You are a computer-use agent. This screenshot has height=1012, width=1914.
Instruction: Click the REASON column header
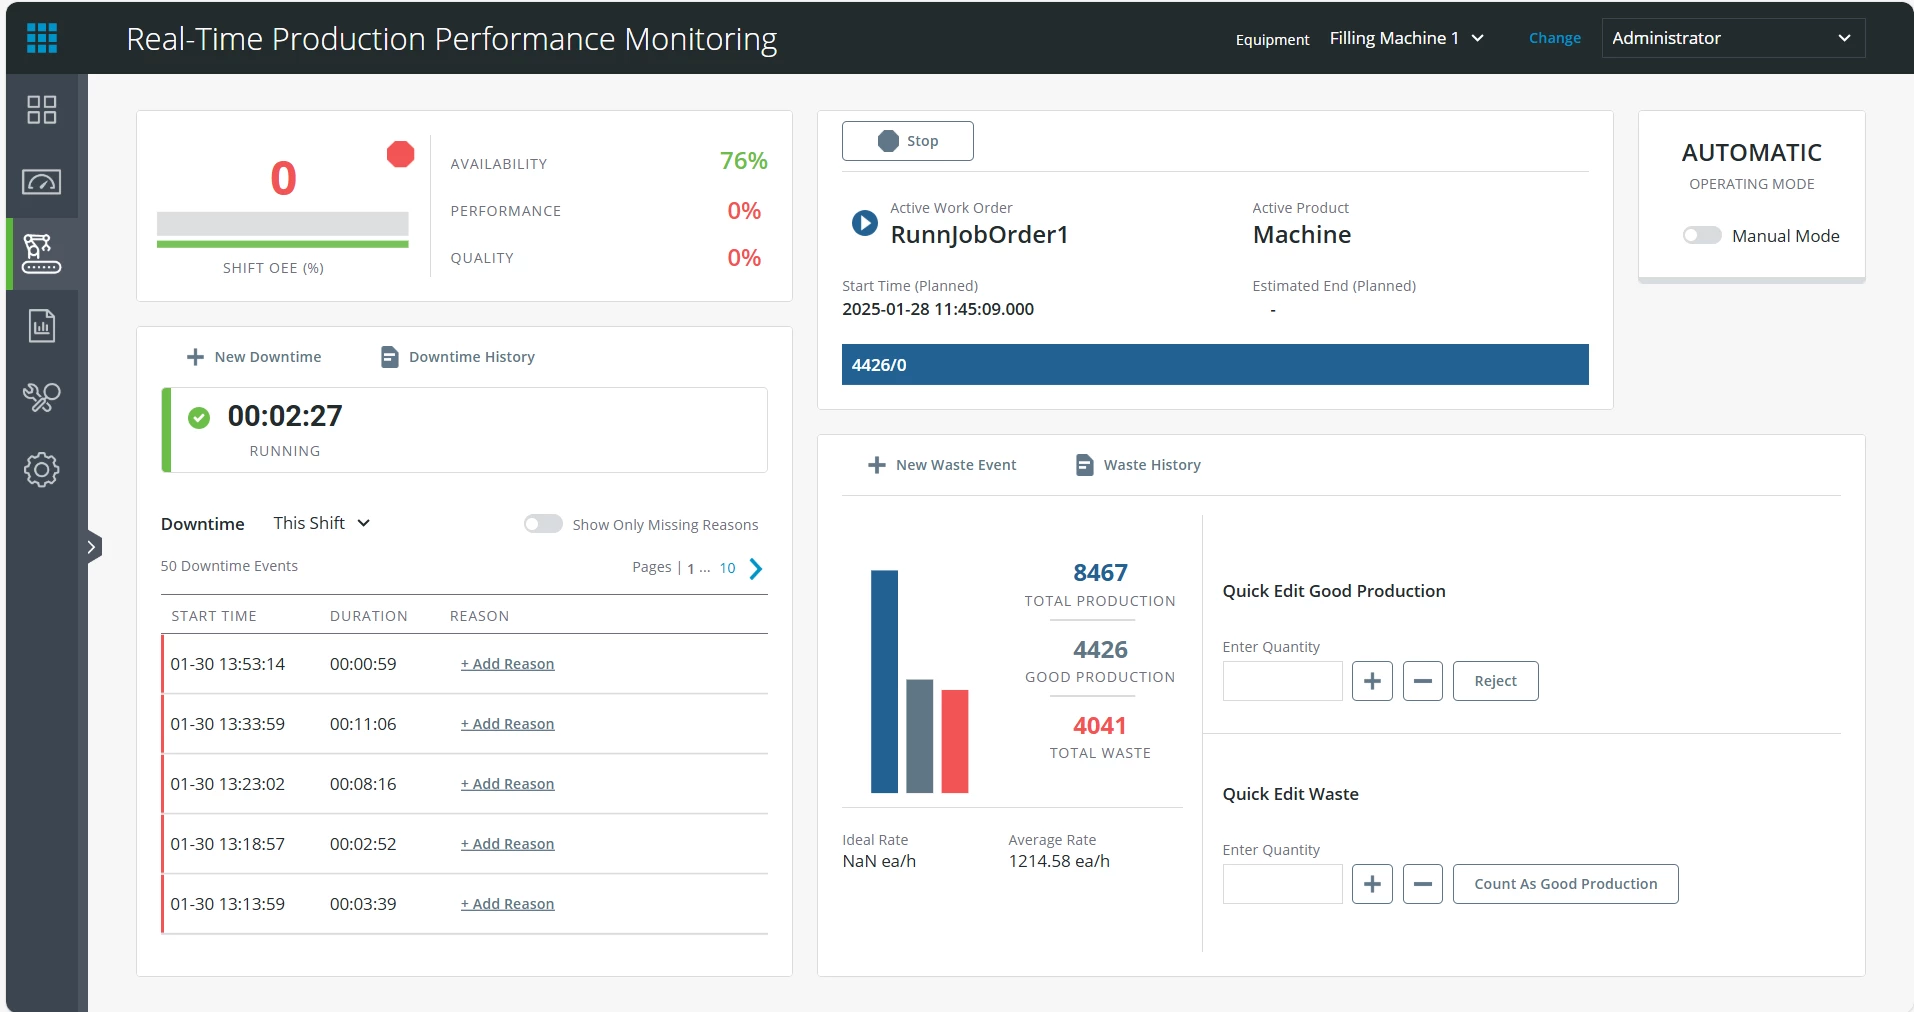tap(480, 616)
